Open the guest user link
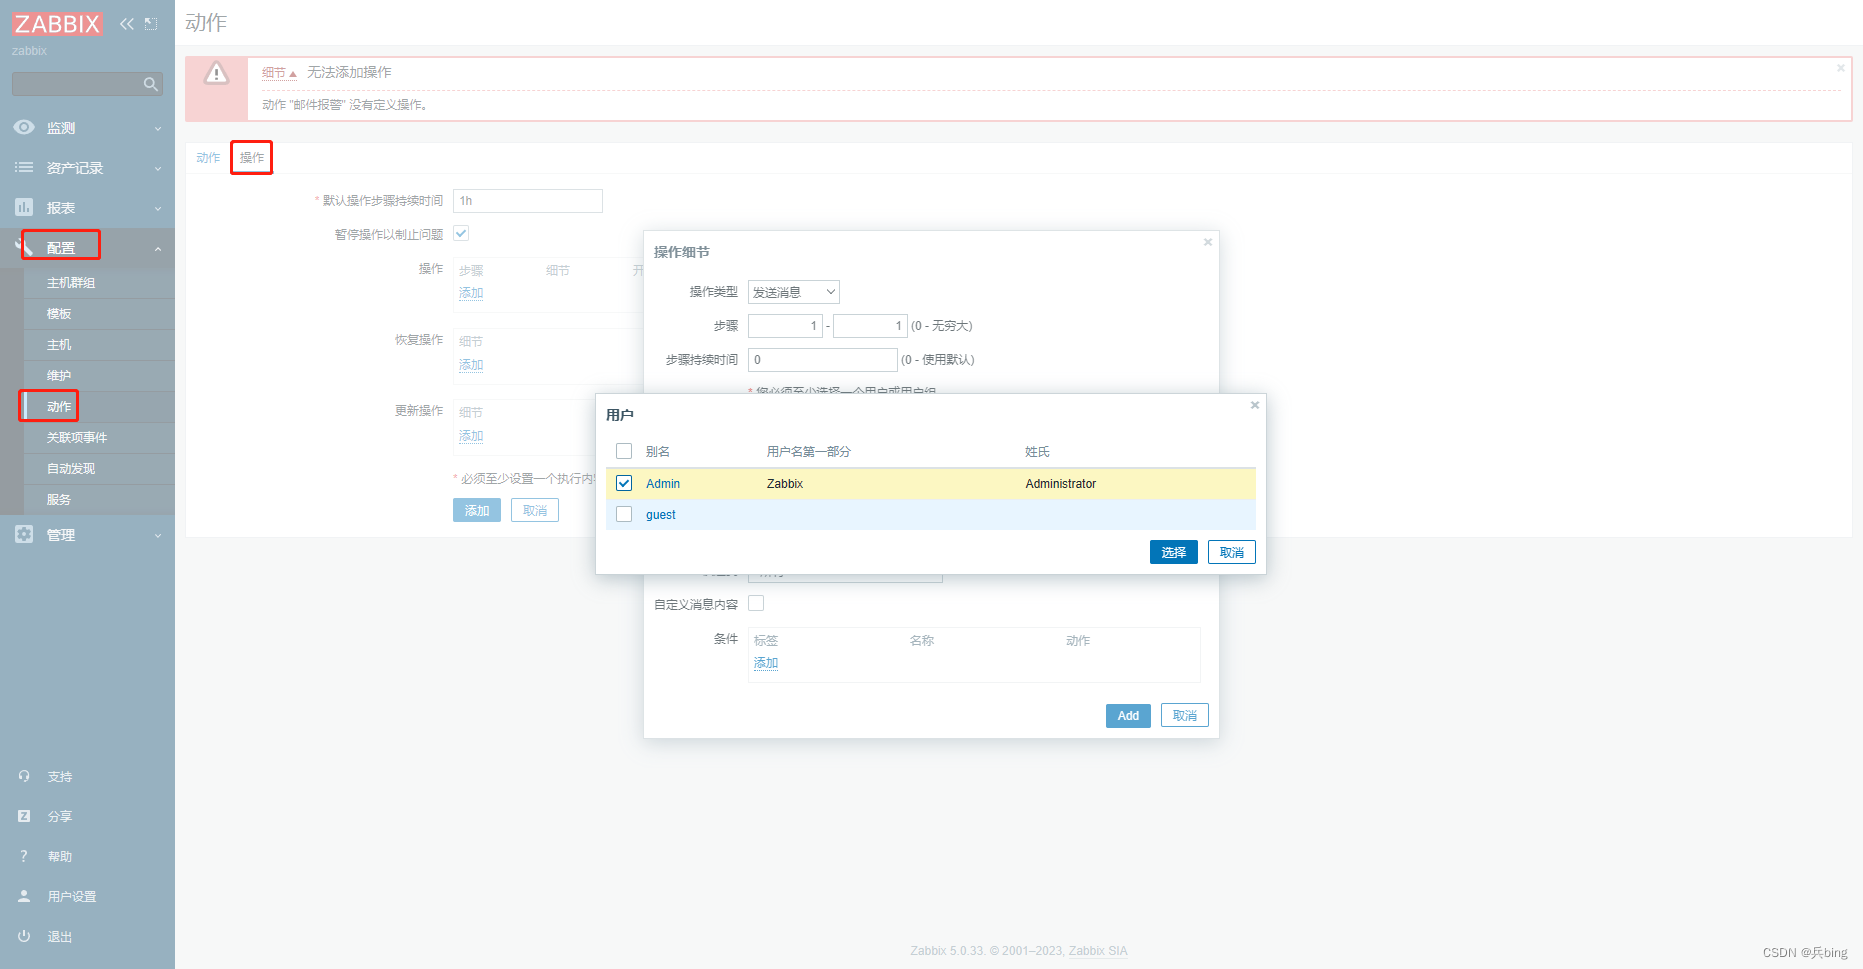 [661, 514]
